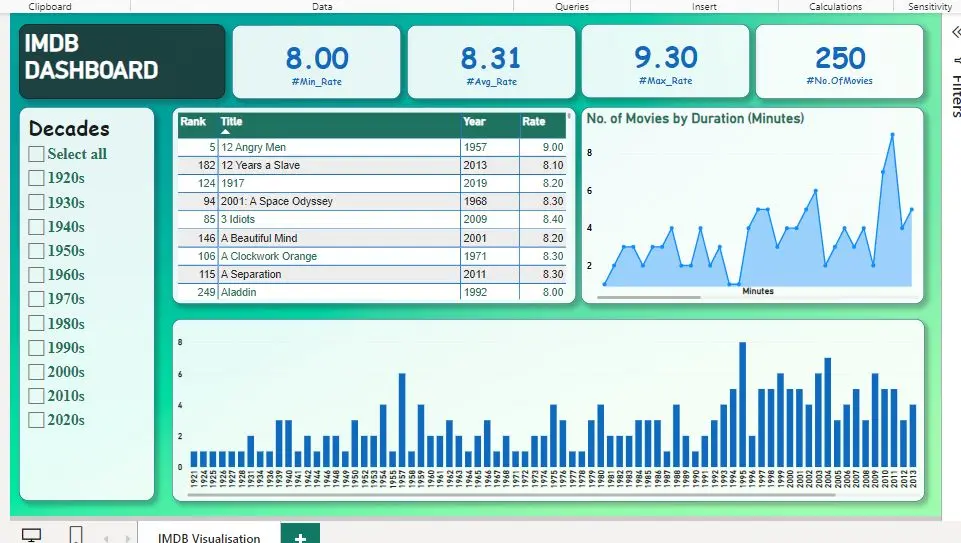Click the Queries ribbon group label

pyautogui.click(x=572, y=7)
